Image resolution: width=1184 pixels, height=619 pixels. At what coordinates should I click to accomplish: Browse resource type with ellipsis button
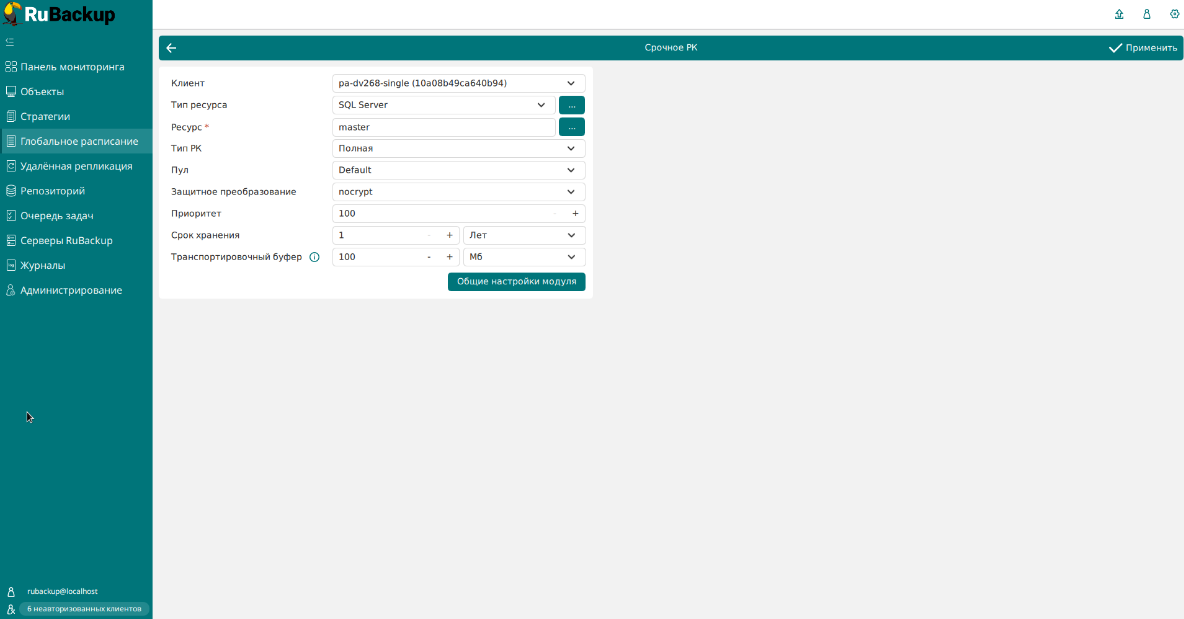(571, 105)
